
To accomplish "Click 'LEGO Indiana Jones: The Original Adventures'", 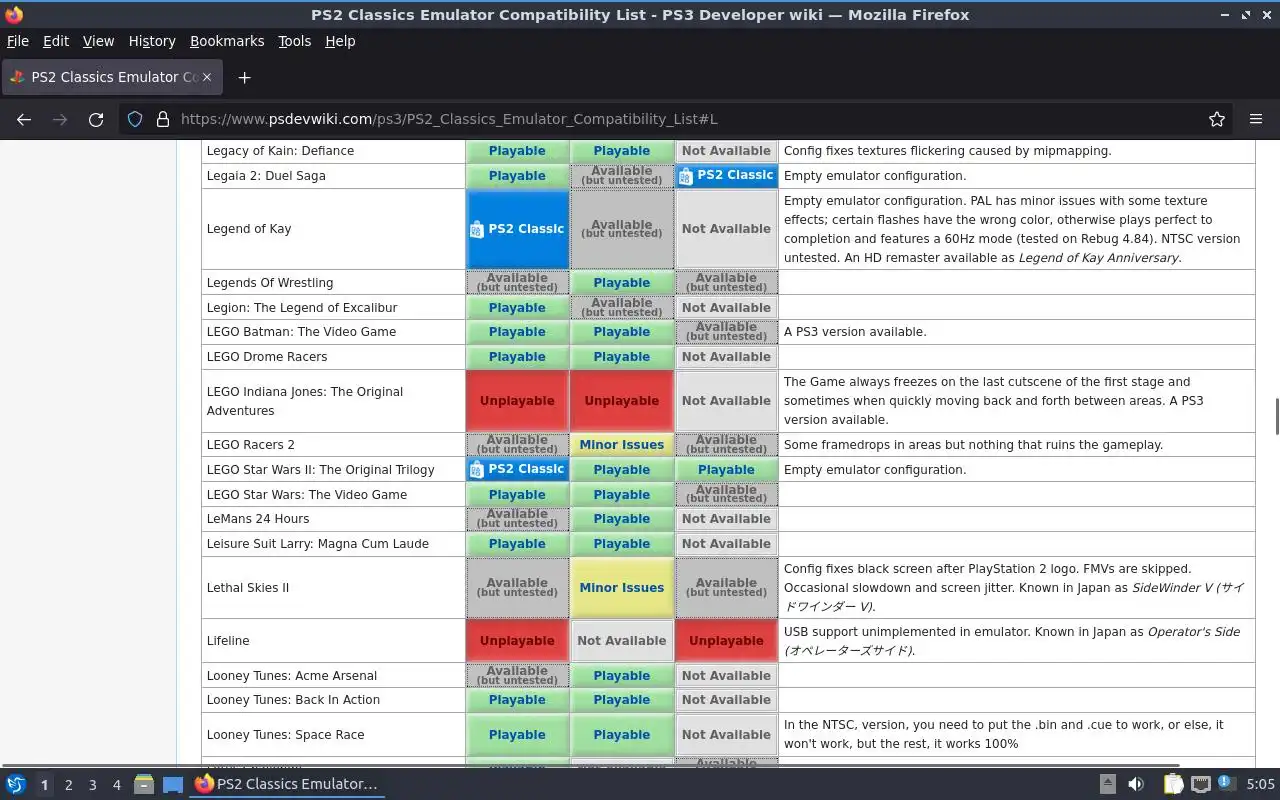I will [305, 401].
